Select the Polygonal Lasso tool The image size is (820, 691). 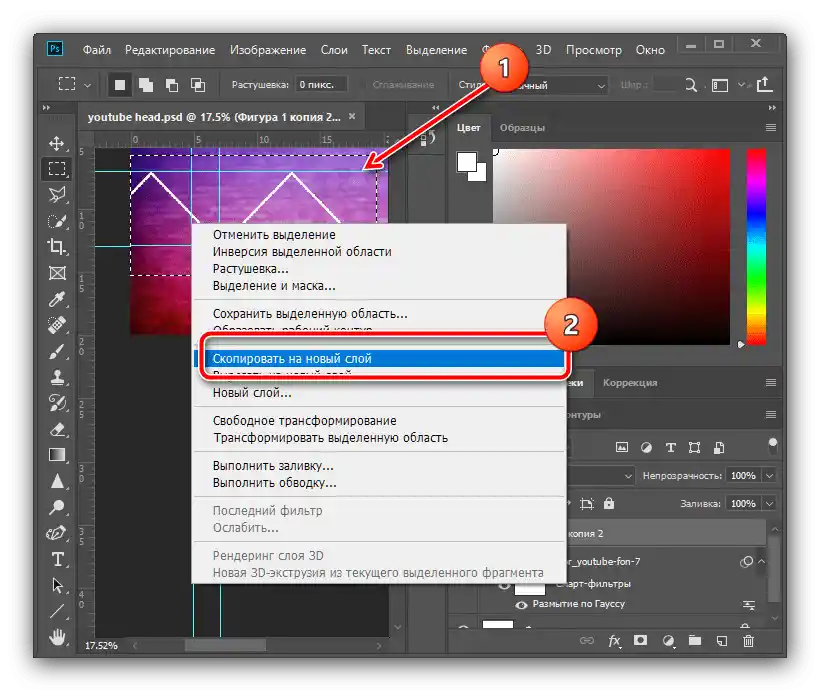(57, 195)
